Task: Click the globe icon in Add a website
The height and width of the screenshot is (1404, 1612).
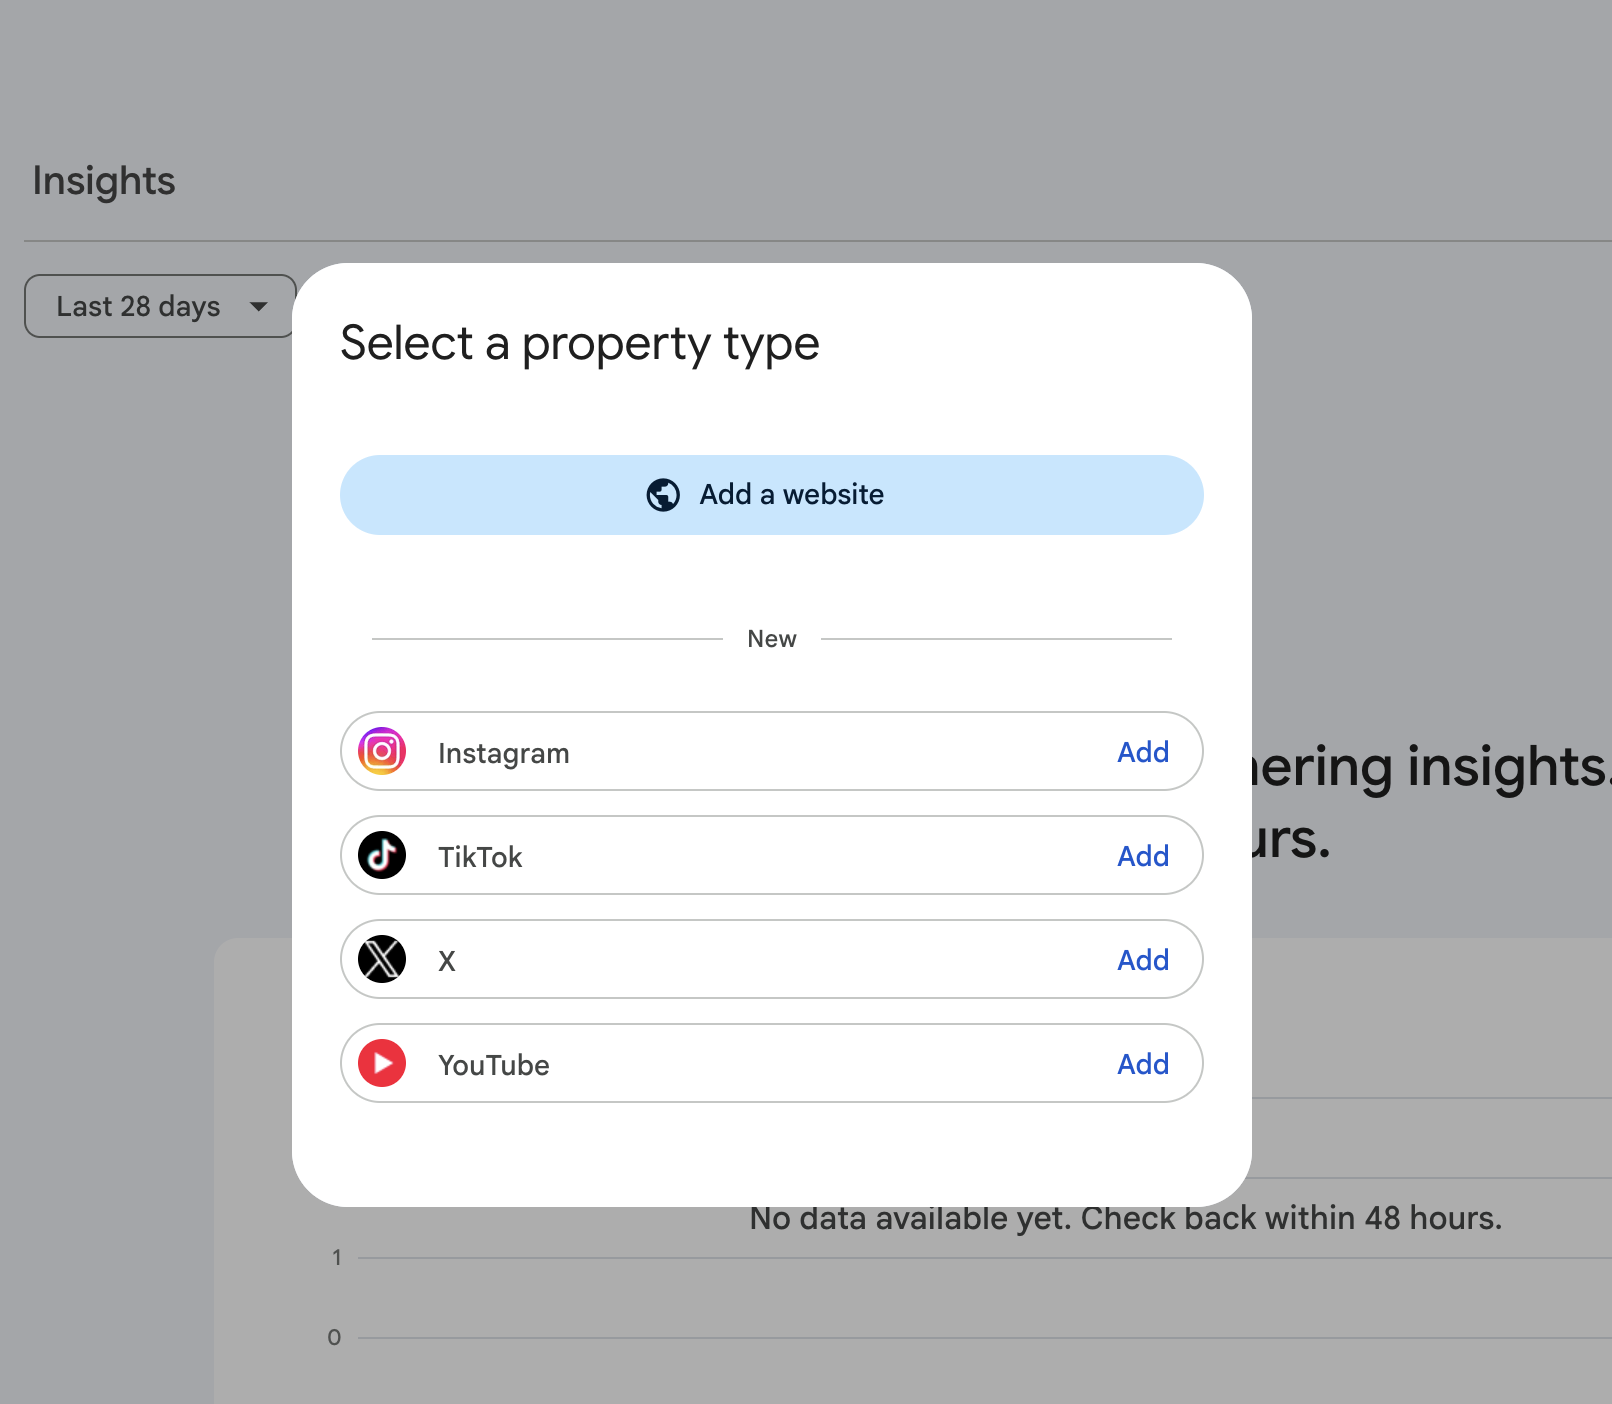Action: coord(663,495)
